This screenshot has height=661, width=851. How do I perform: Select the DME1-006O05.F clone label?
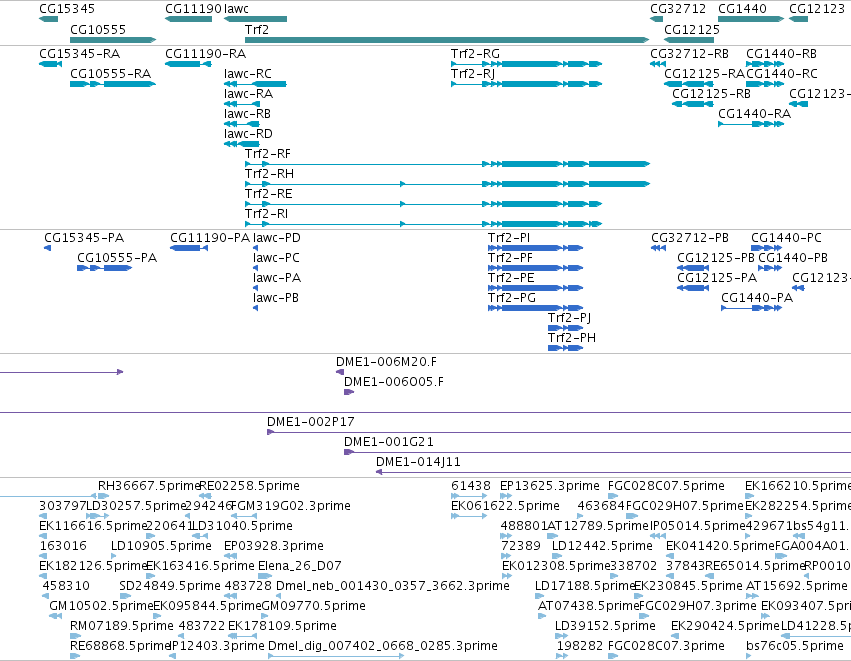click(x=394, y=382)
